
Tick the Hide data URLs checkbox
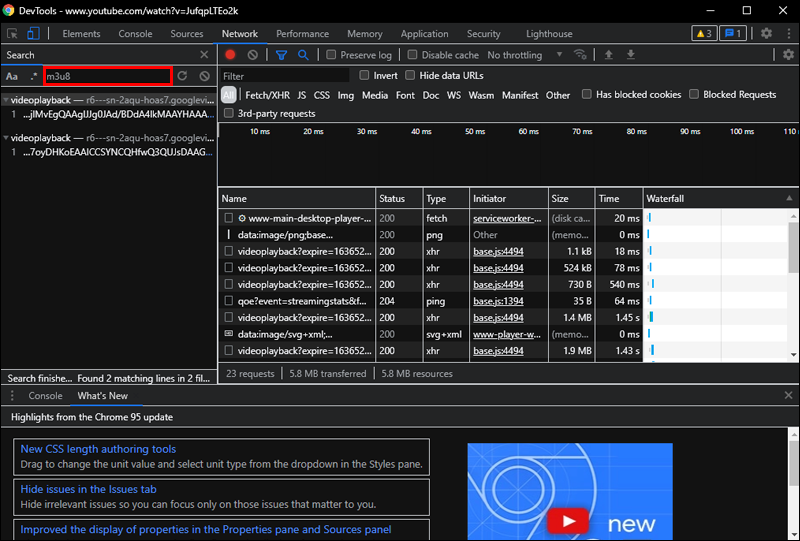[x=411, y=76]
